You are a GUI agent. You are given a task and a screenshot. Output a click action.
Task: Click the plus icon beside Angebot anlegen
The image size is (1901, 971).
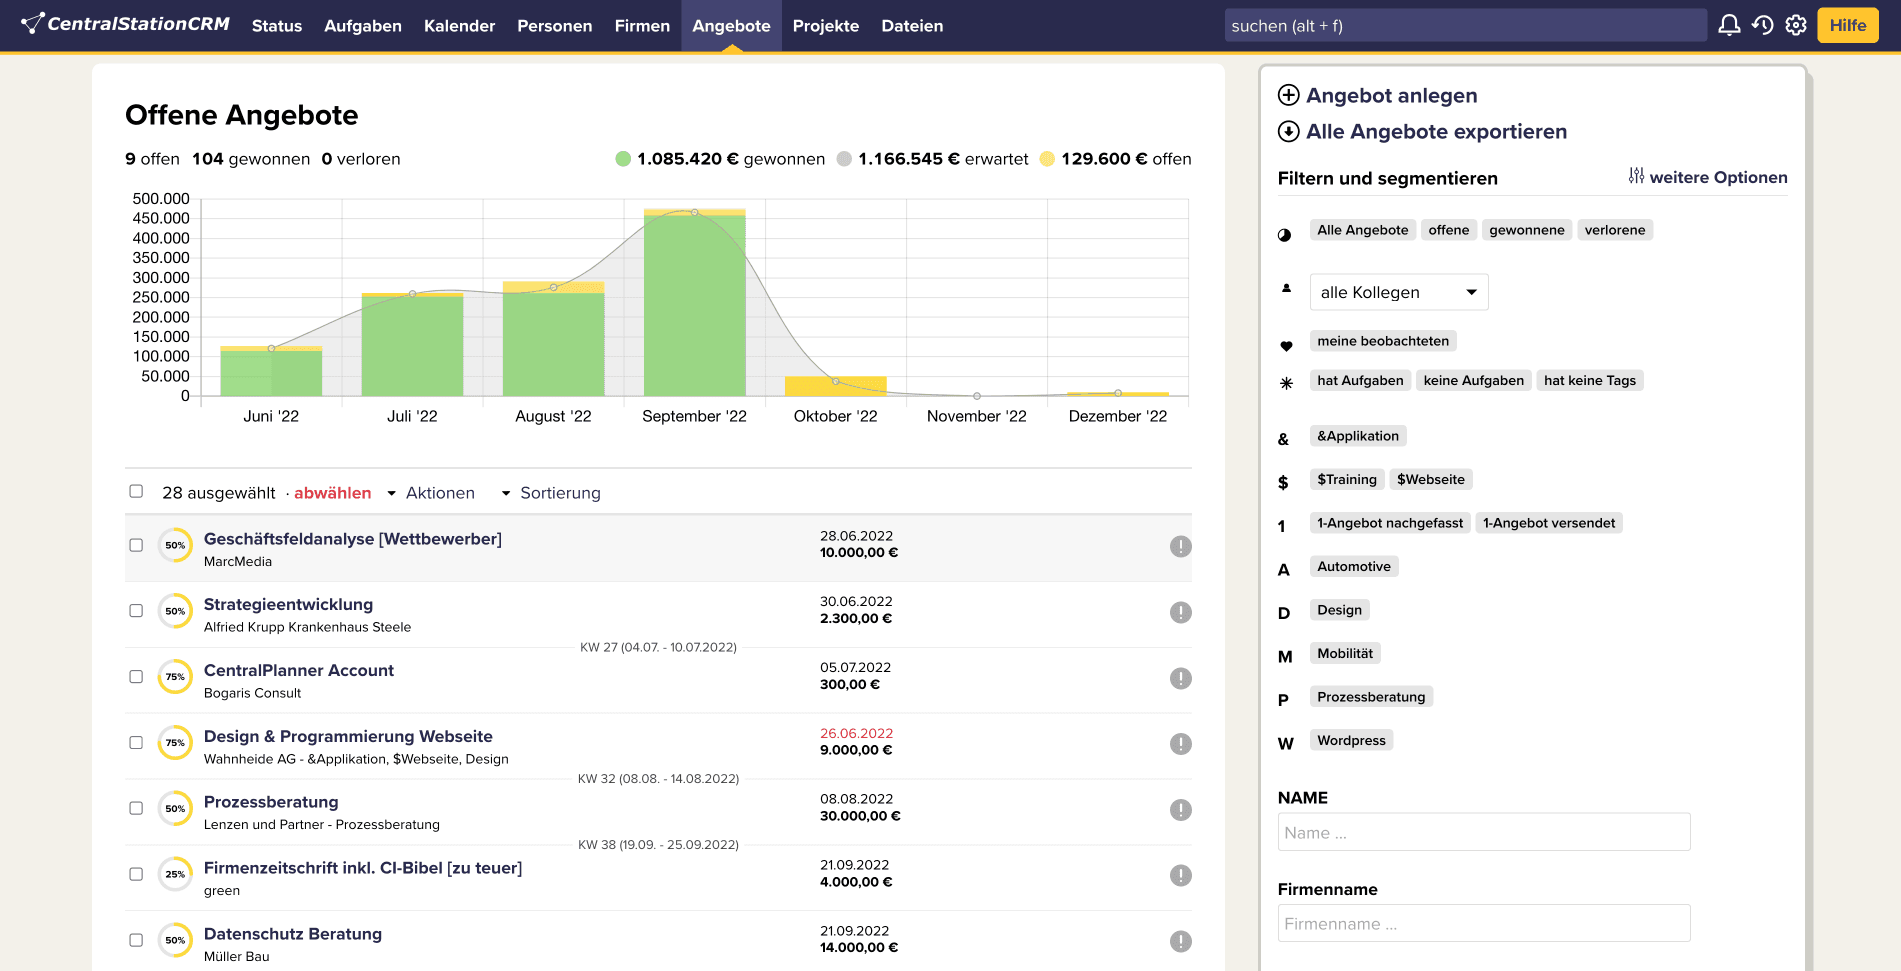tap(1289, 95)
